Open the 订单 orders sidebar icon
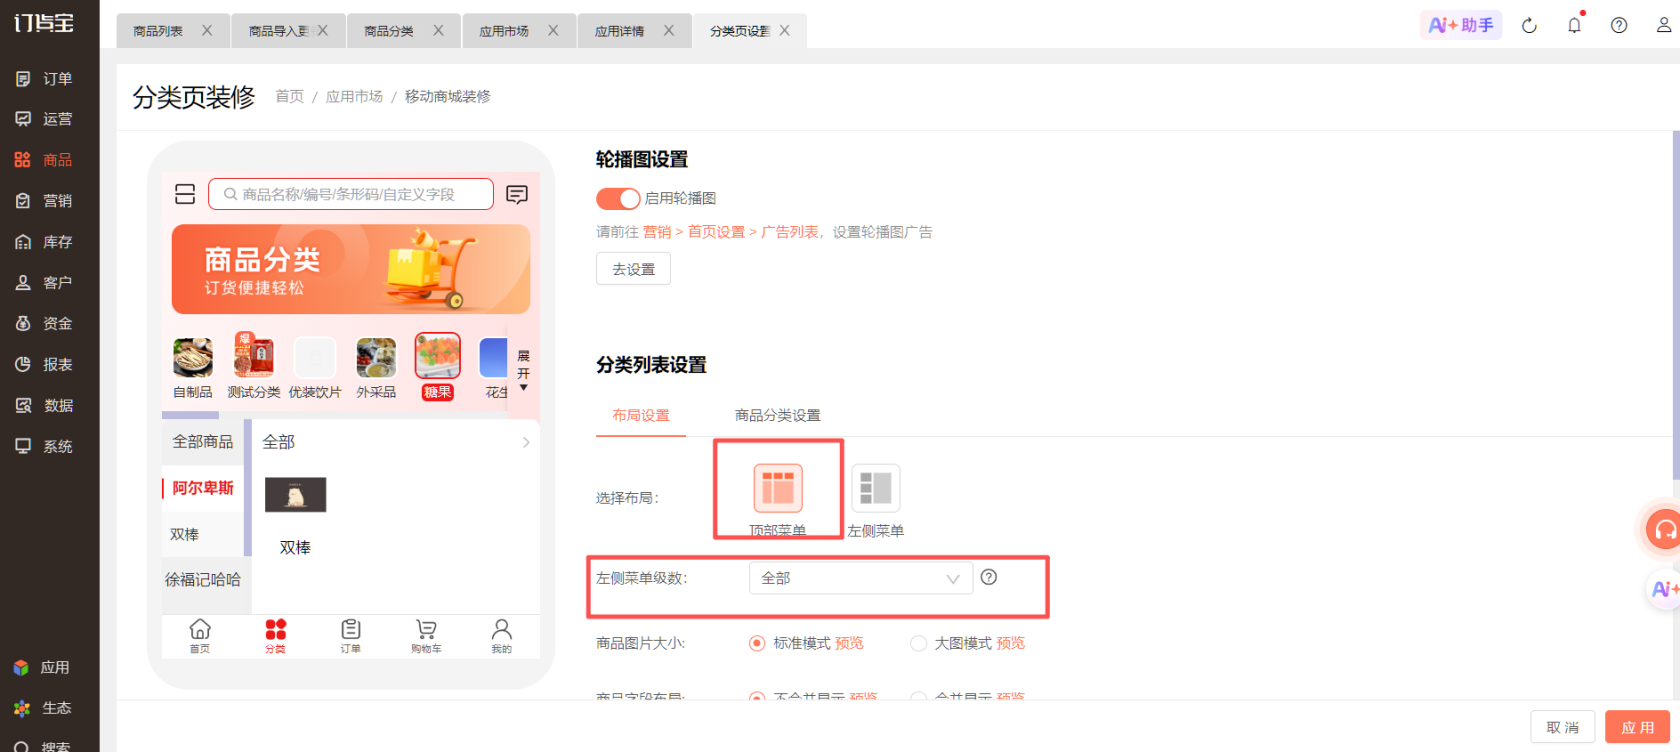1680x752 pixels. tap(23, 79)
